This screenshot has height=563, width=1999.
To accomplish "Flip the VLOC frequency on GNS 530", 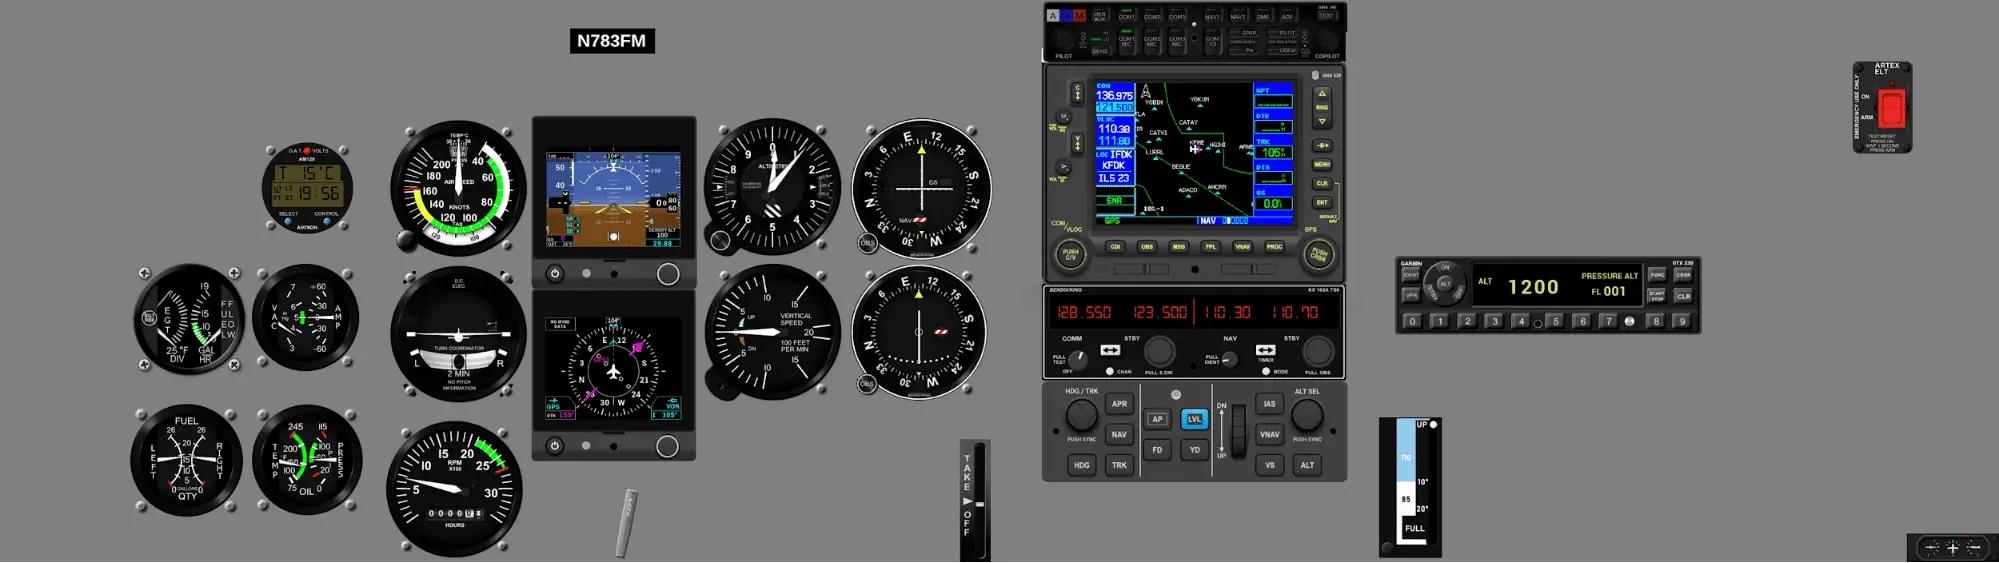I will point(1078,143).
